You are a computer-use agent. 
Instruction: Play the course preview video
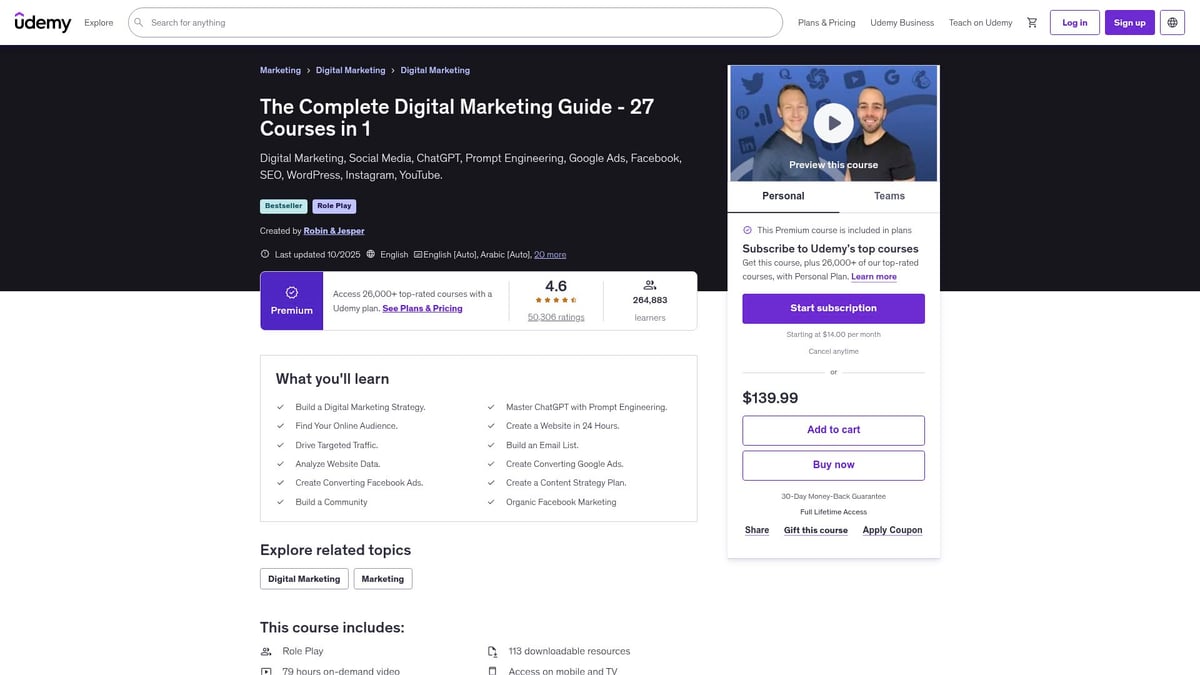click(x=833, y=122)
